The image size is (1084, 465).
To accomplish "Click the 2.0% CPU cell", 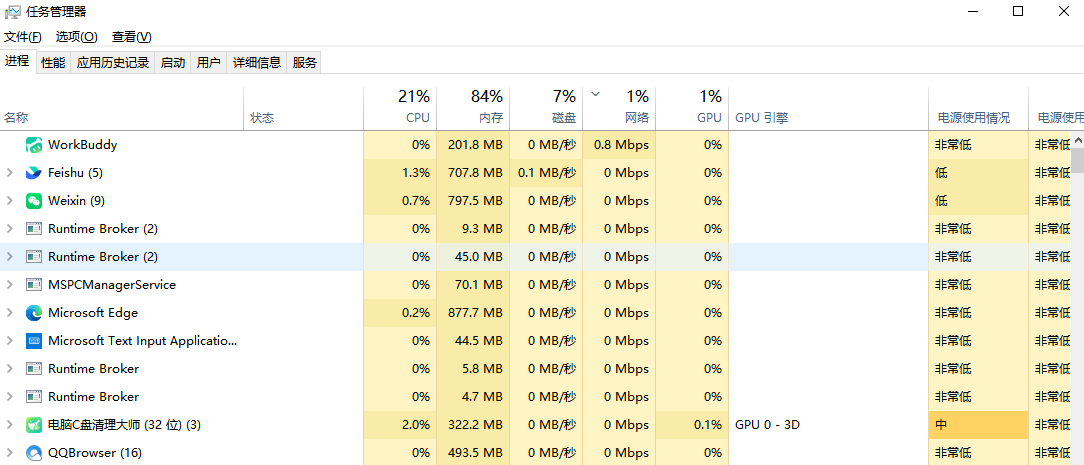I will tap(400, 425).
